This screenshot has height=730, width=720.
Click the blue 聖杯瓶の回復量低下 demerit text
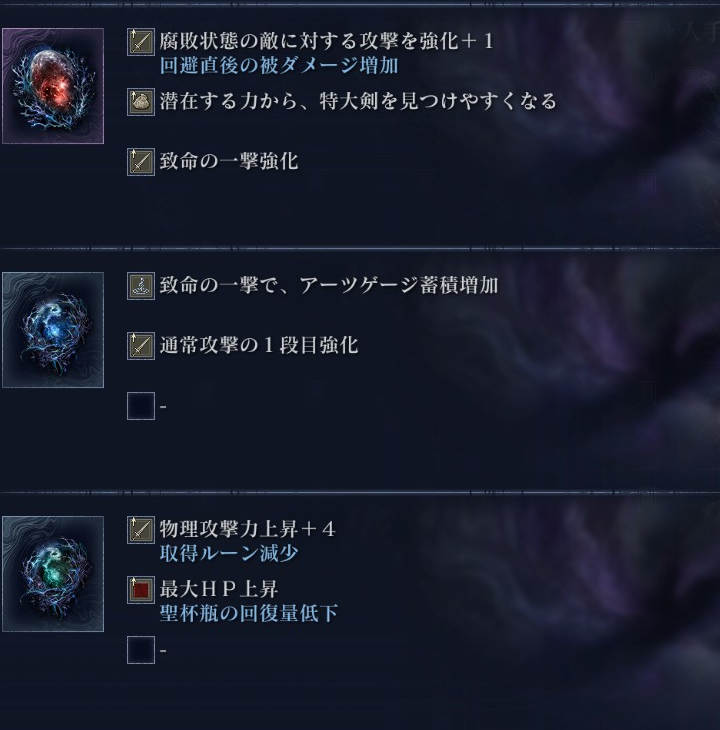click(x=249, y=614)
